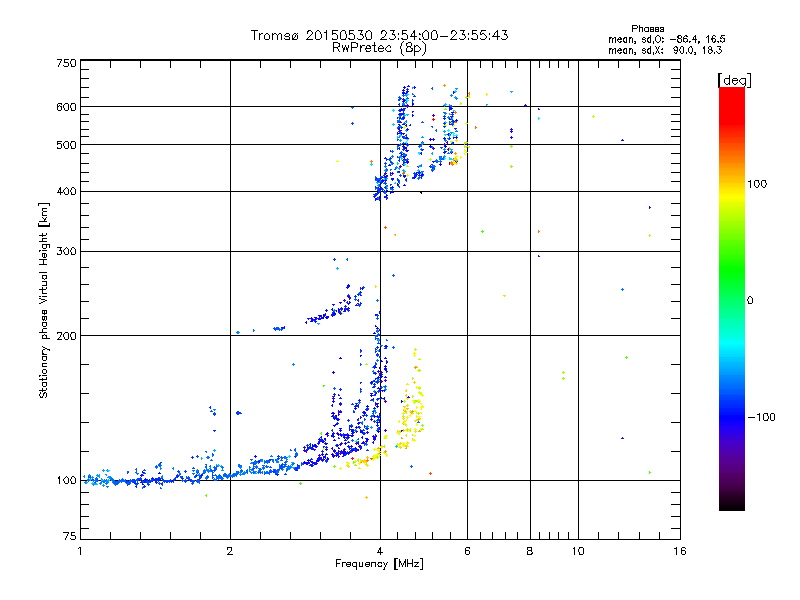The height and width of the screenshot is (600, 800).
Task: Click the x-axis label 'Frequency [MHz]'
Action: pyautogui.click(x=379, y=564)
